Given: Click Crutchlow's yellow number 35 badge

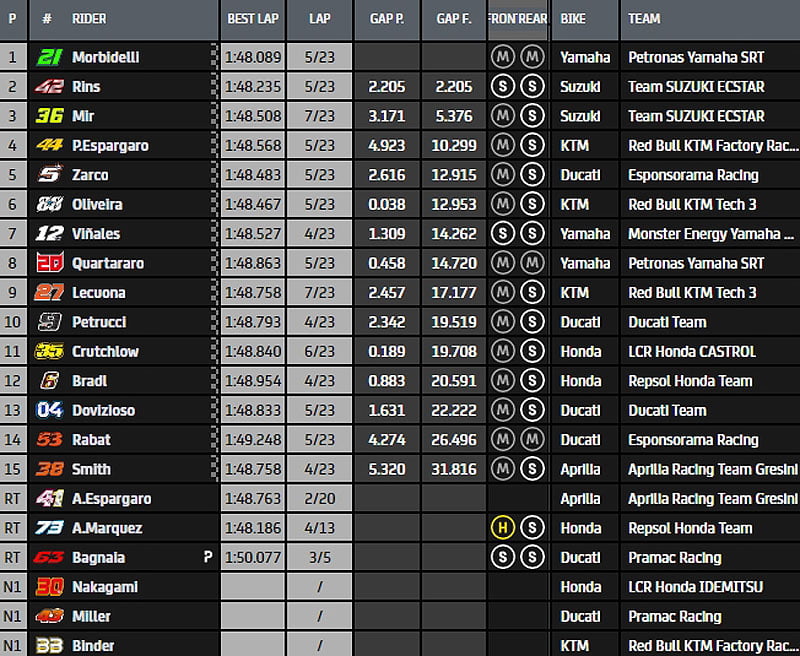Looking at the screenshot, I should click(x=49, y=352).
